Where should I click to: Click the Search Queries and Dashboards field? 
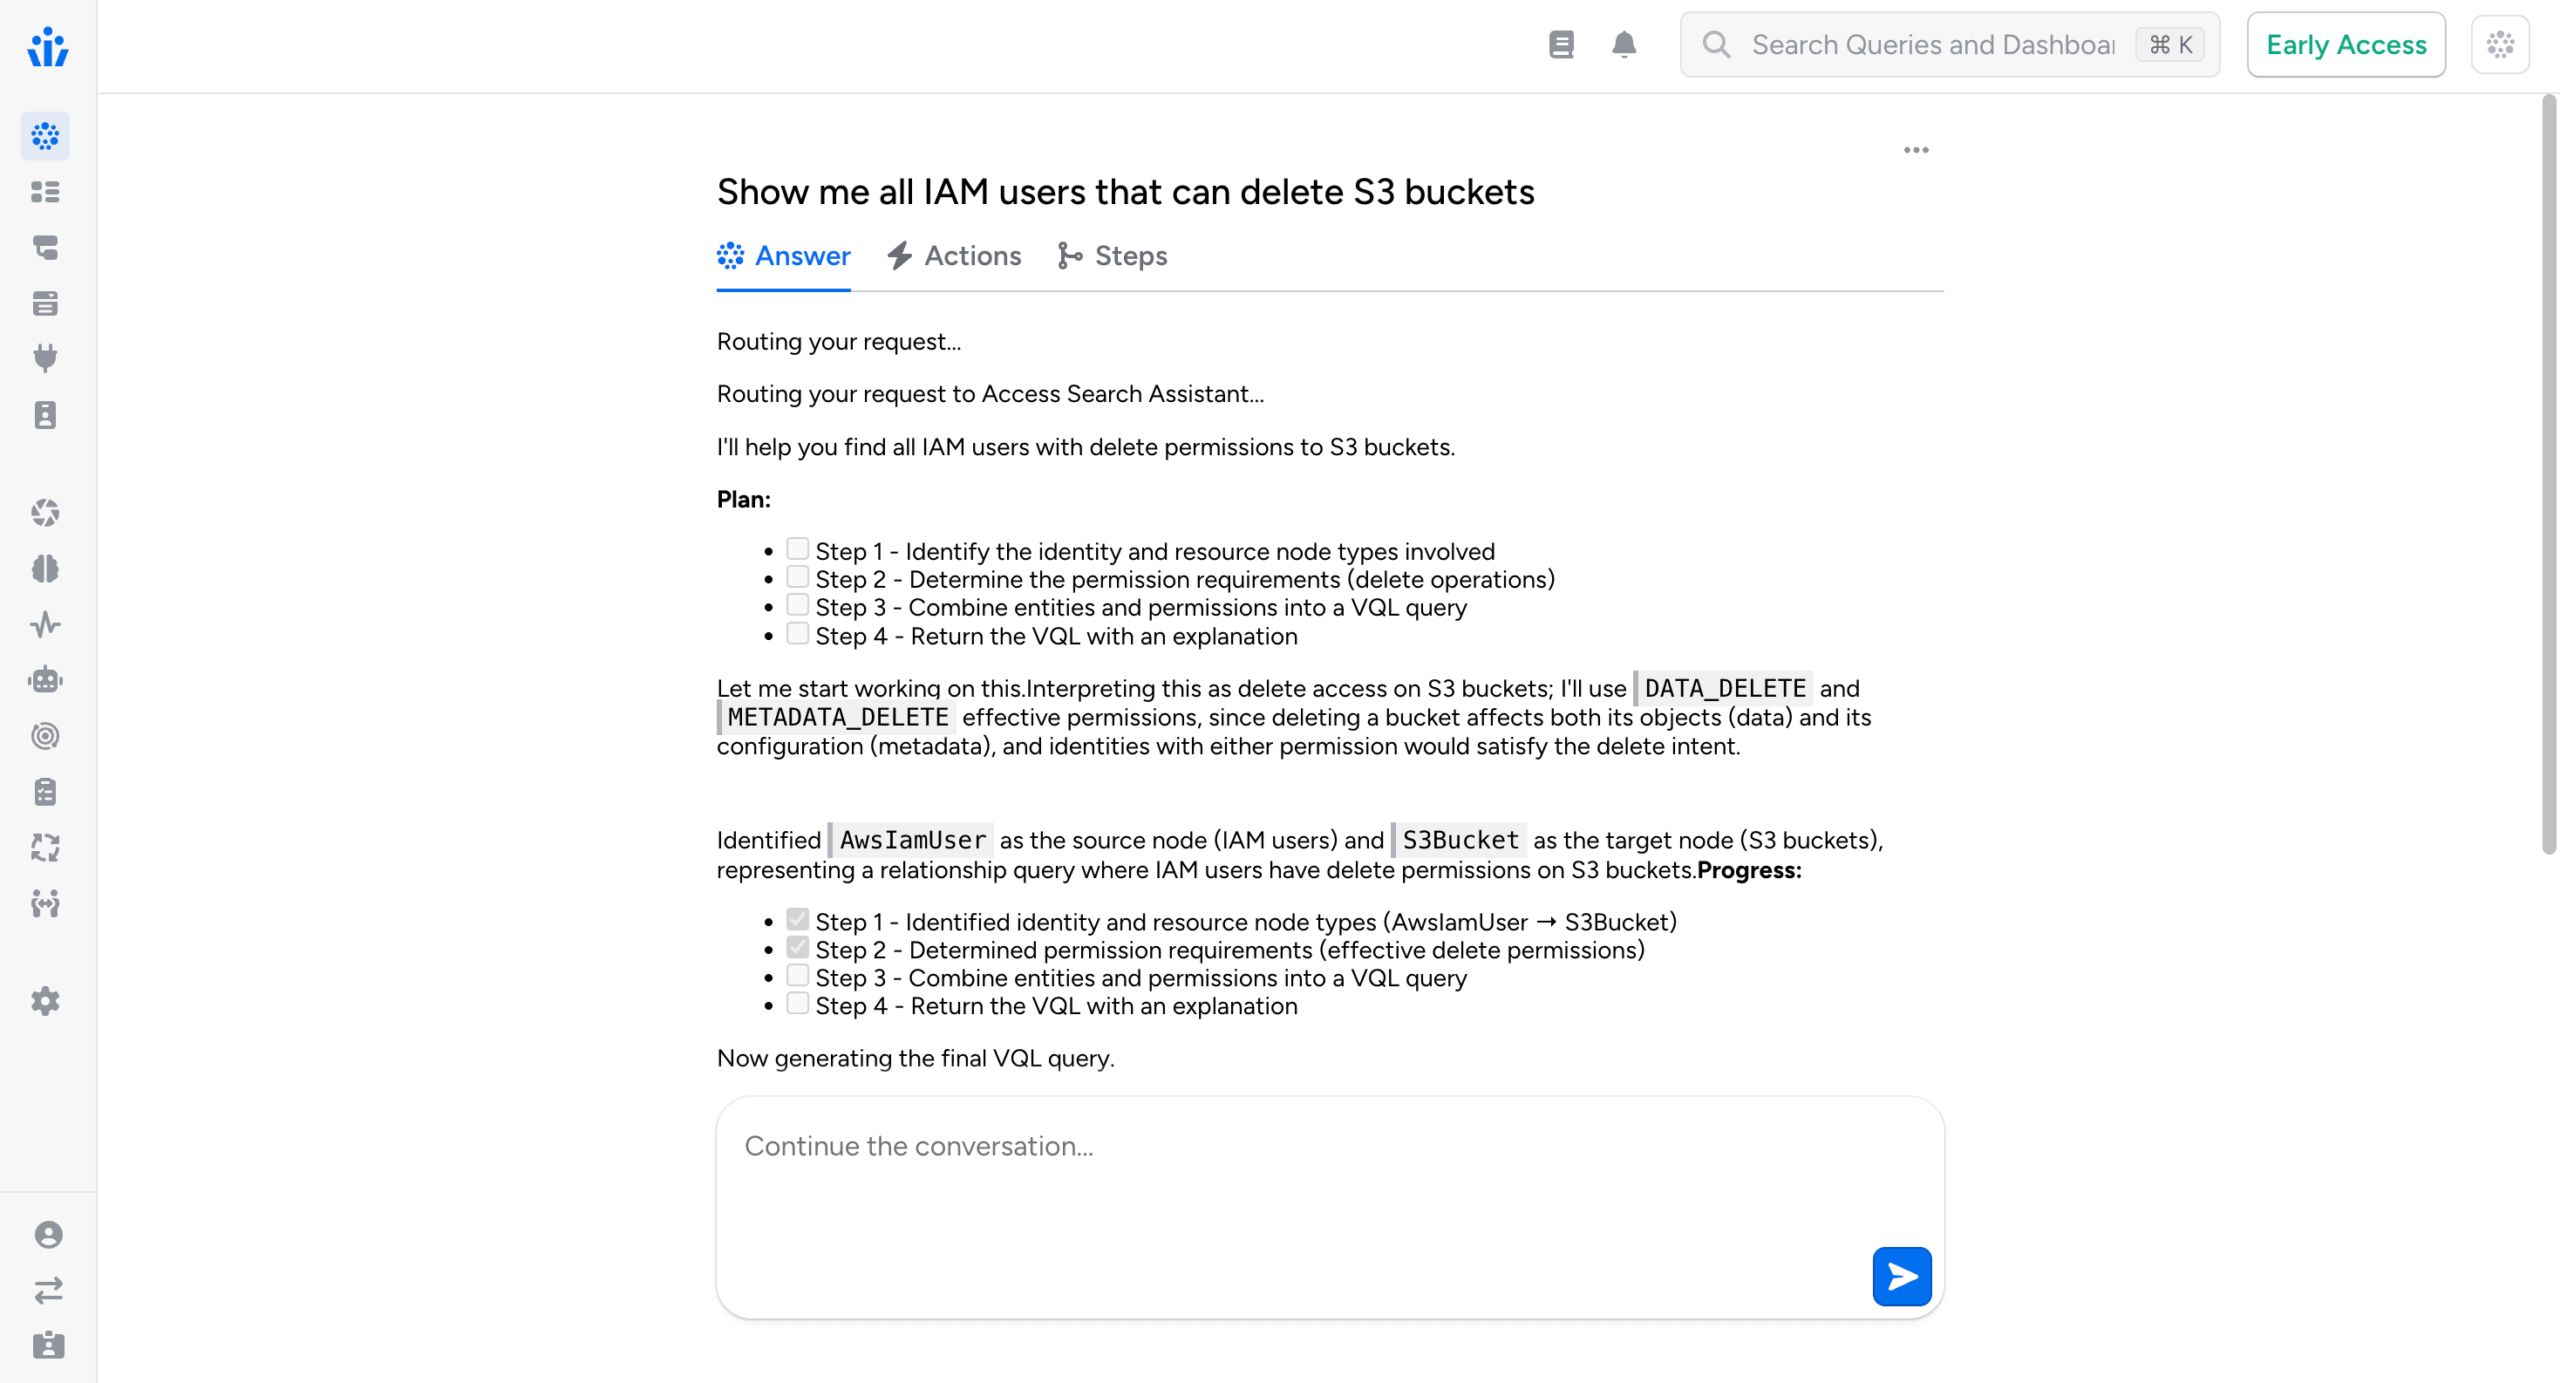(x=1931, y=45)
